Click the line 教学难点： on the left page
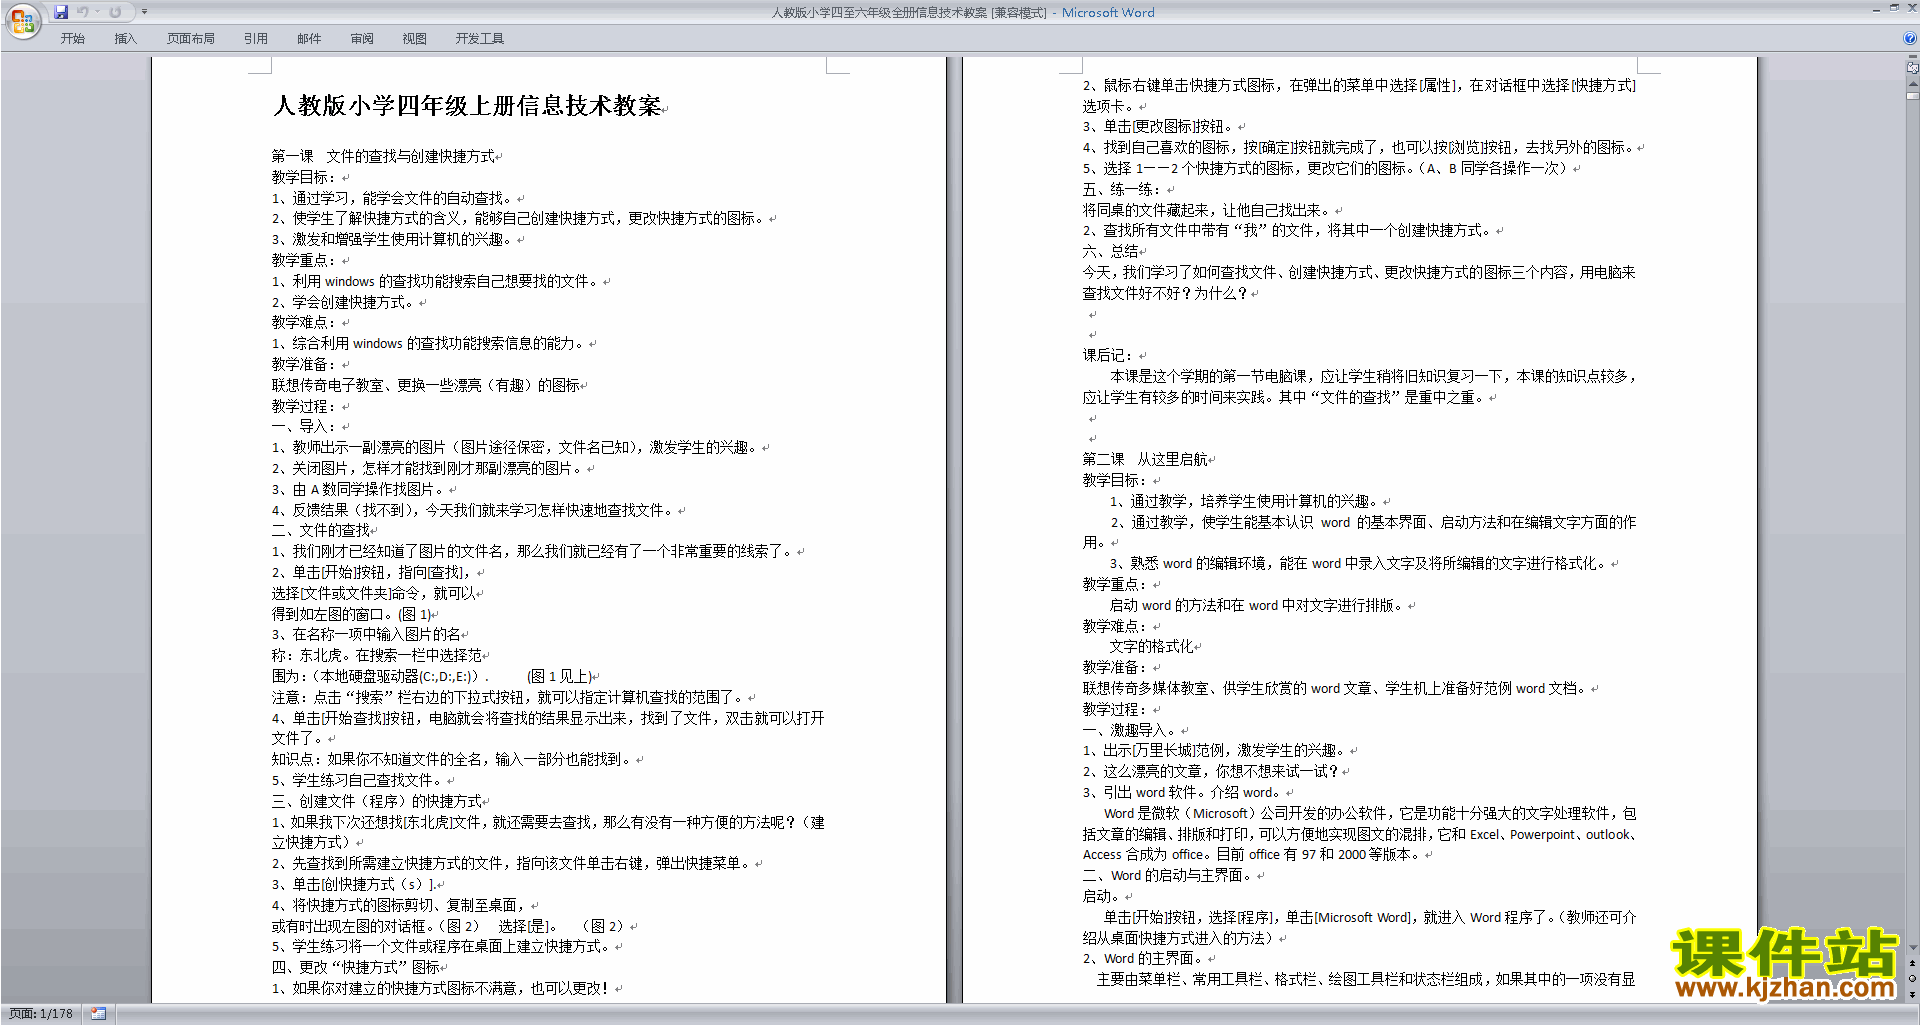The image size is (1920, 1025). (304, 322)
